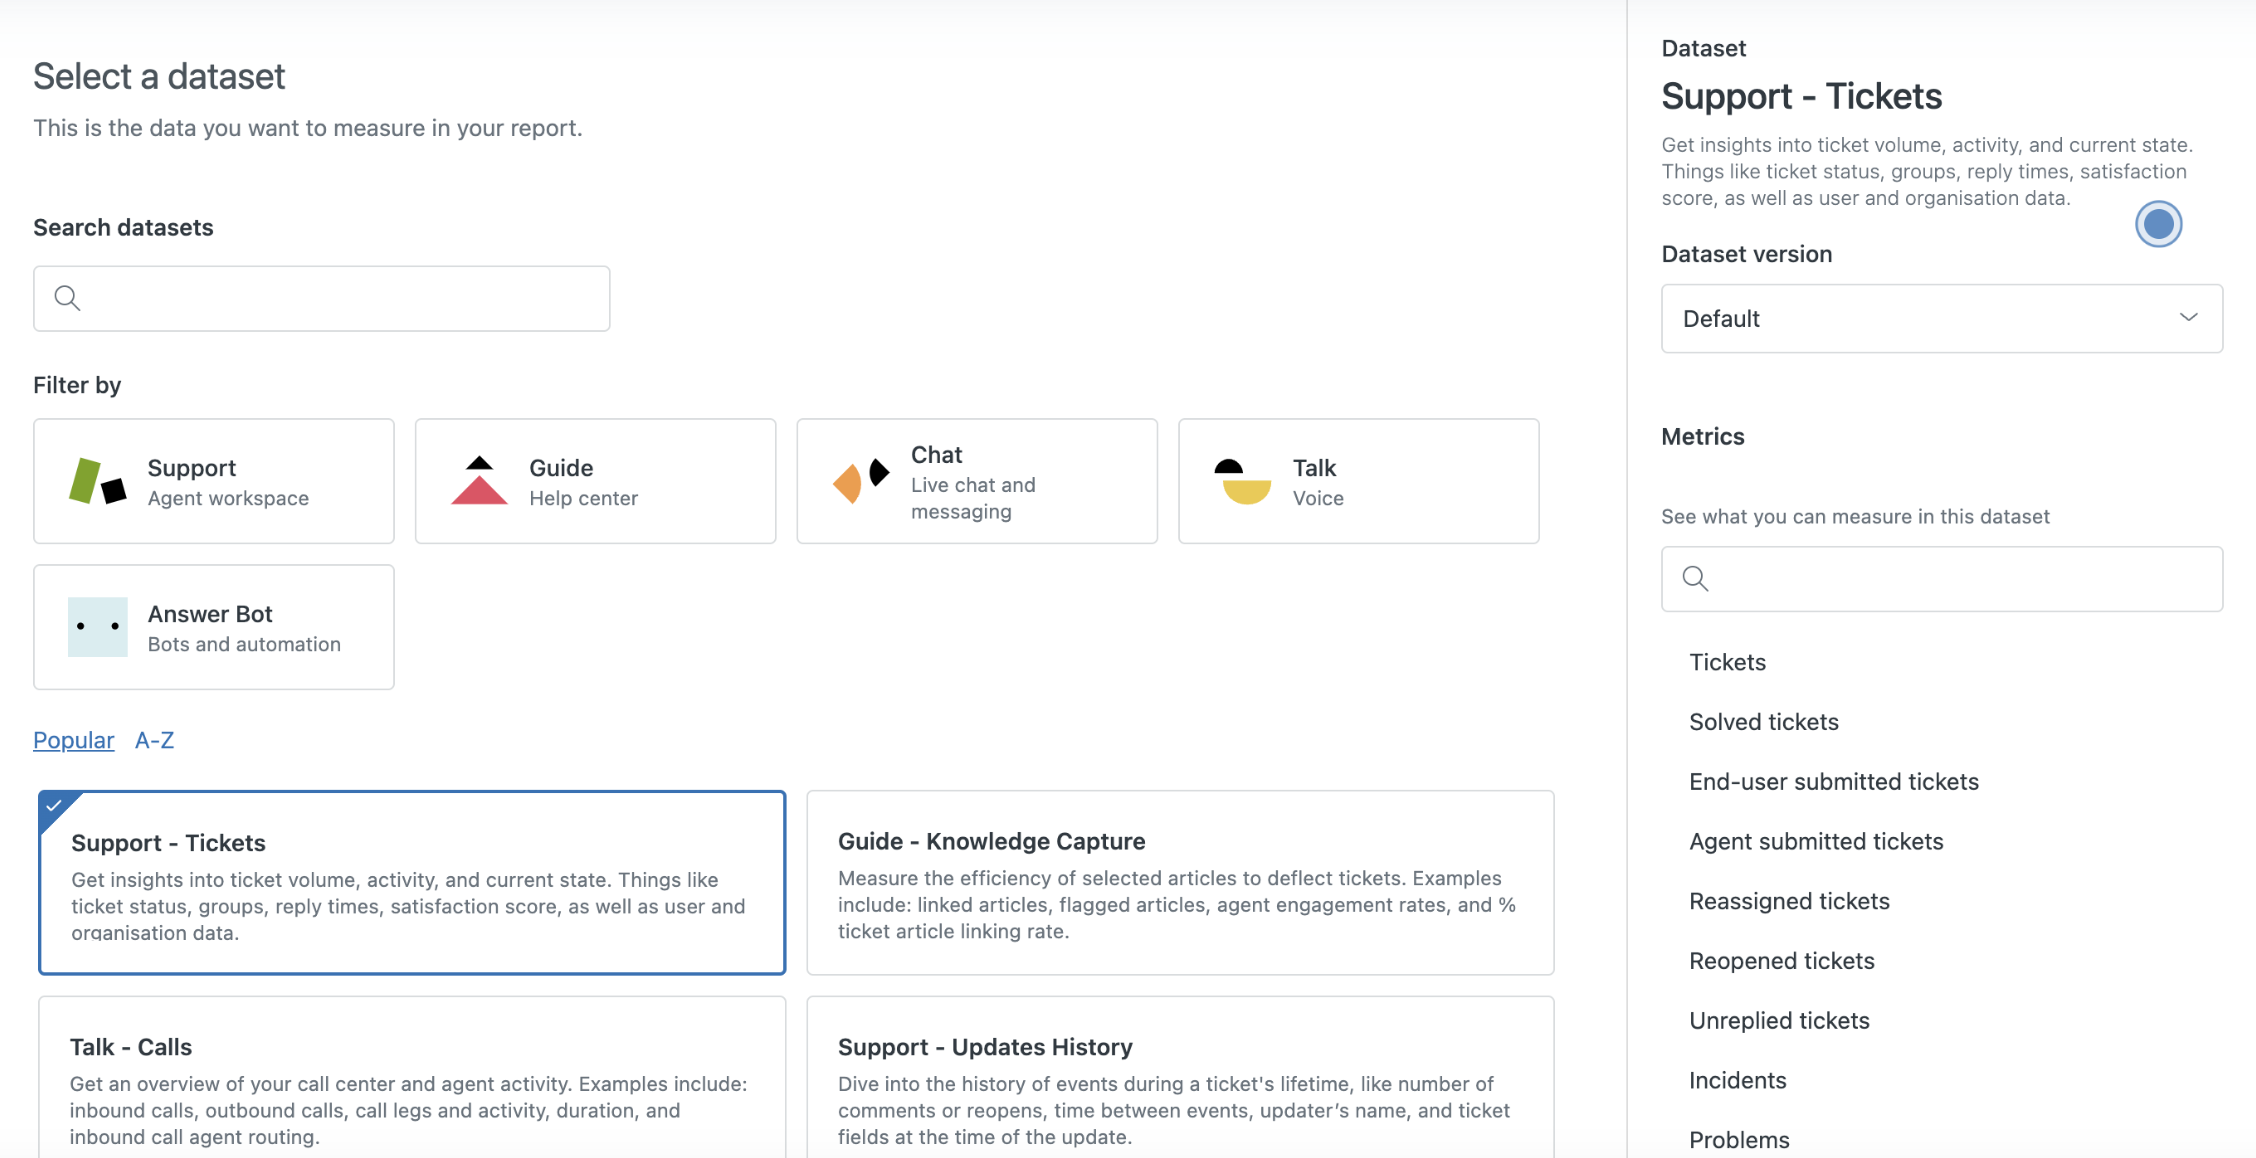This screenshot has height=1158, width=2256.
Task: Click the magnifier icon in Metrics search
Action: pos(1695,578)
